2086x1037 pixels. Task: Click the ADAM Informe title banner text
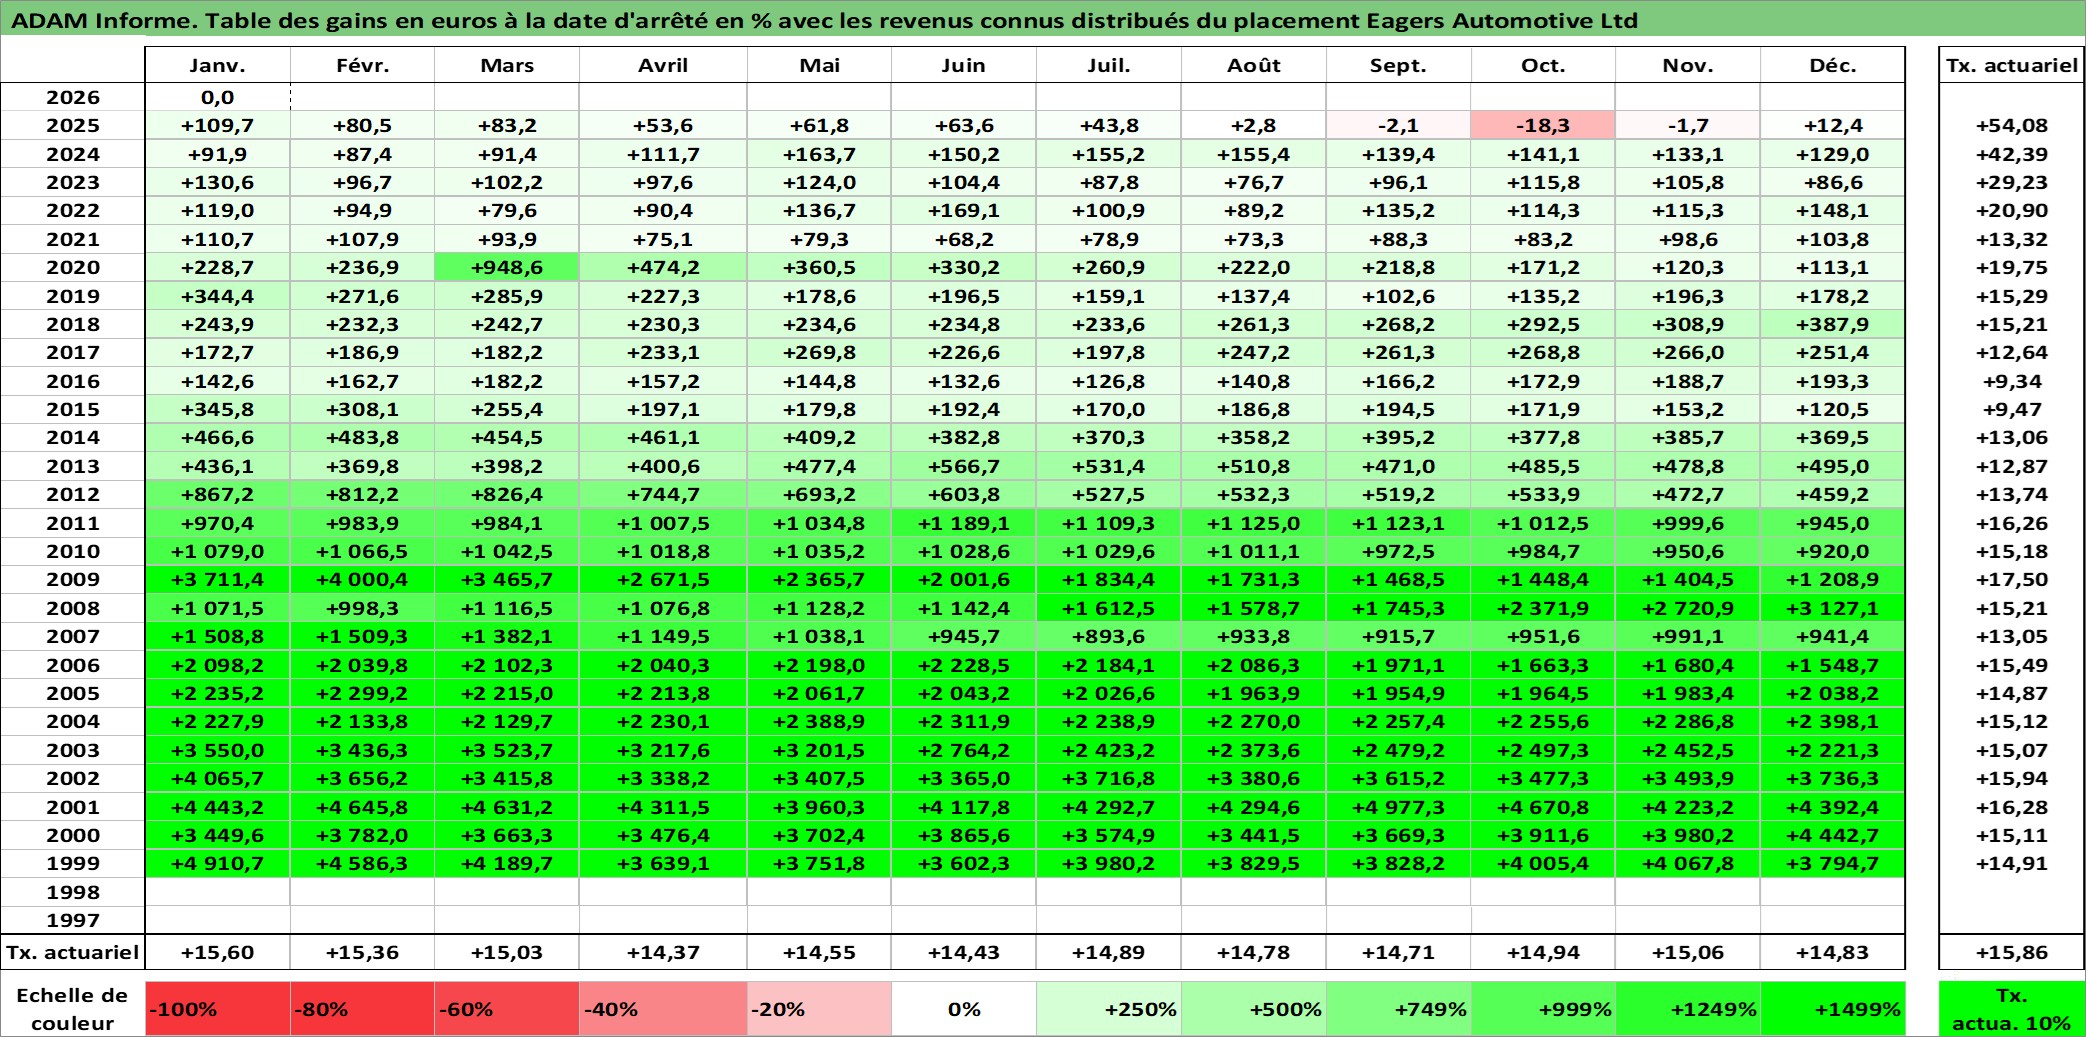824,20
